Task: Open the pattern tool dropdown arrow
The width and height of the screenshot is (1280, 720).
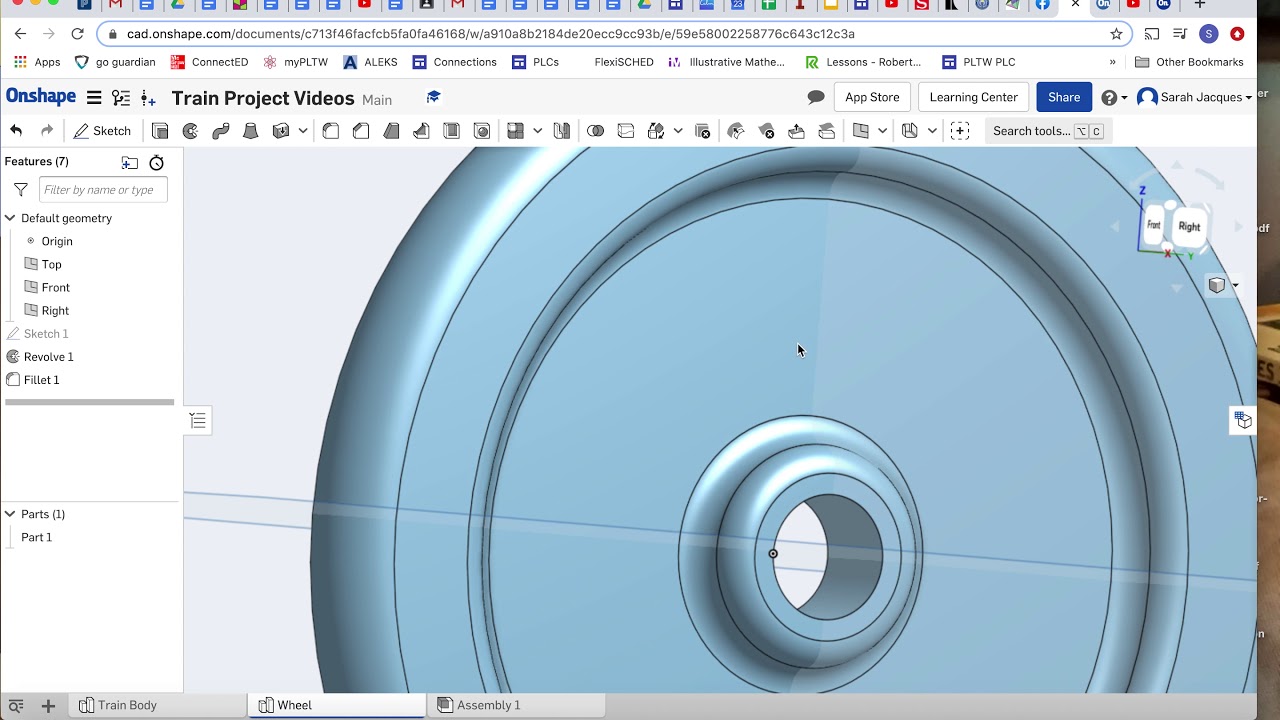Action: point(537,131)
